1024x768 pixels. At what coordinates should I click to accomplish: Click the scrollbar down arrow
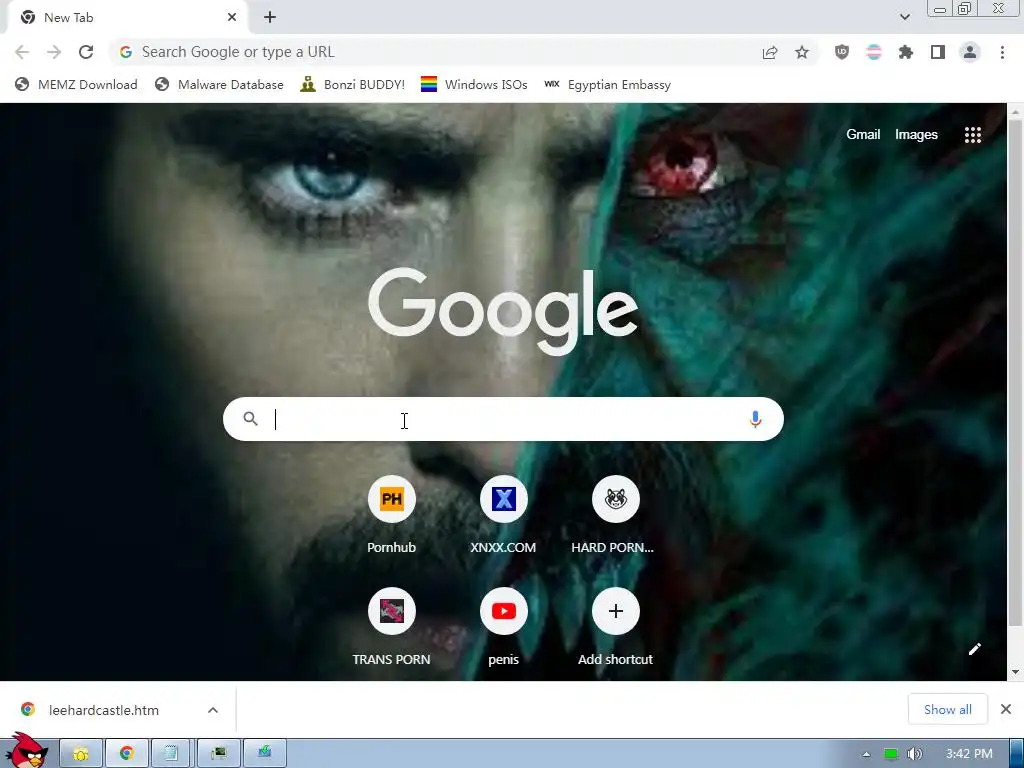[1015, 672]
